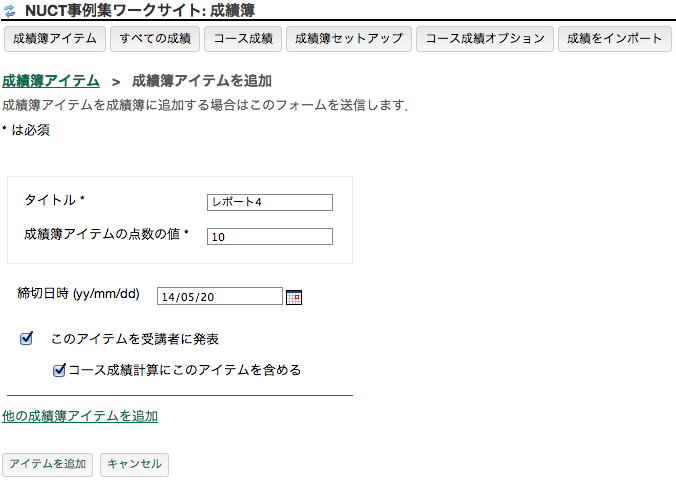This screenshot has width=676, height=482.
Task: Click the NUCT事例集ワークサイト: 成績簿 page title
Action: pyautogui.click(x=139, y=11)
